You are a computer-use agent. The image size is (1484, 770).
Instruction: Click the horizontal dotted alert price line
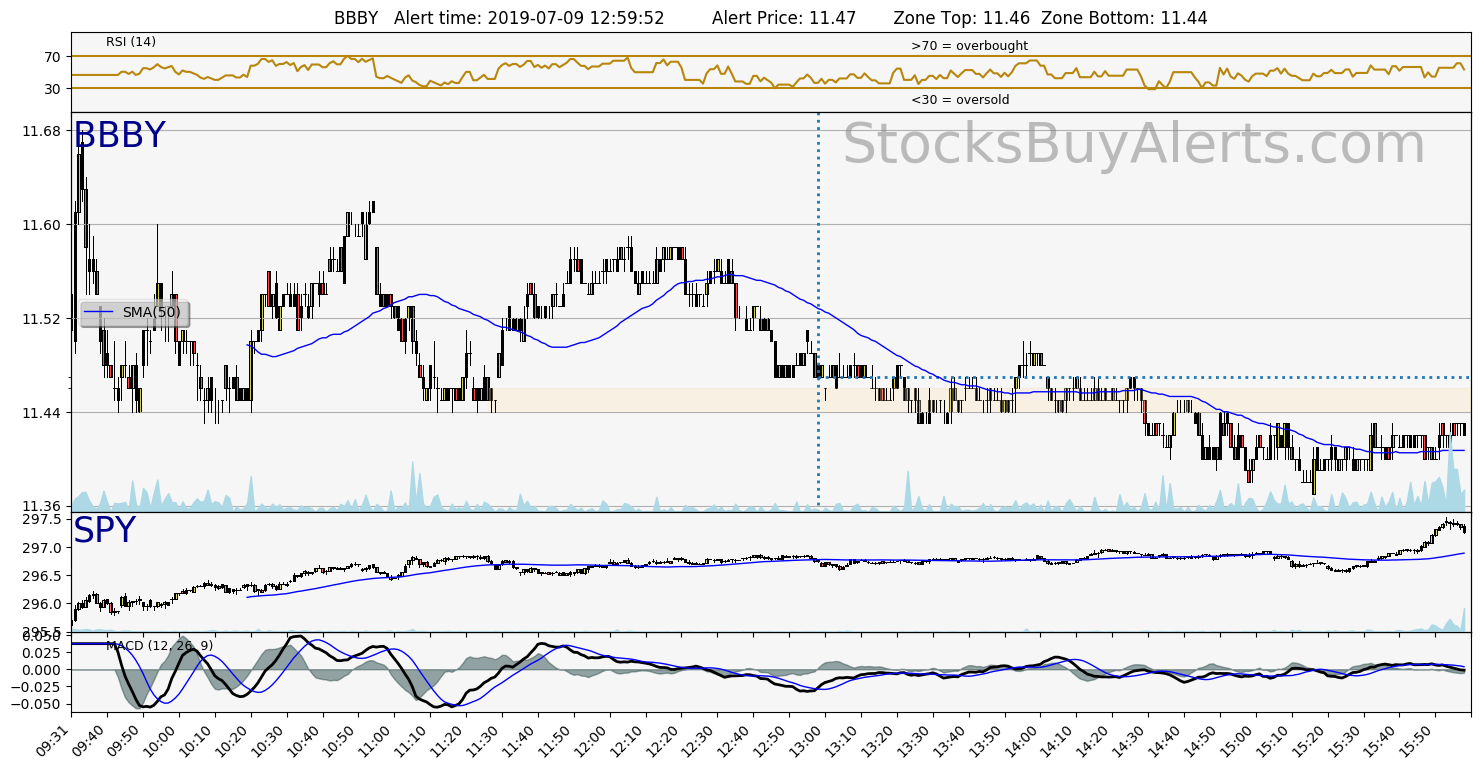coord(1145,377)
